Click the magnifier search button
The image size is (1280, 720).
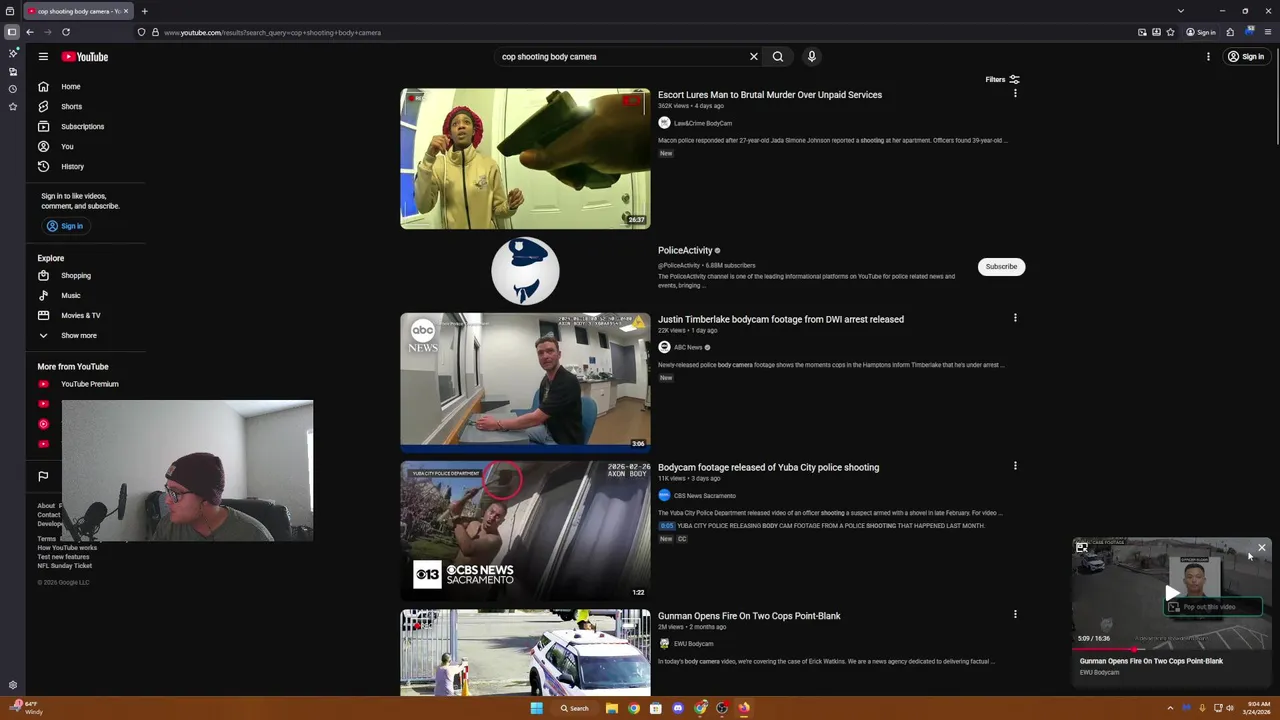coord(778,57)
